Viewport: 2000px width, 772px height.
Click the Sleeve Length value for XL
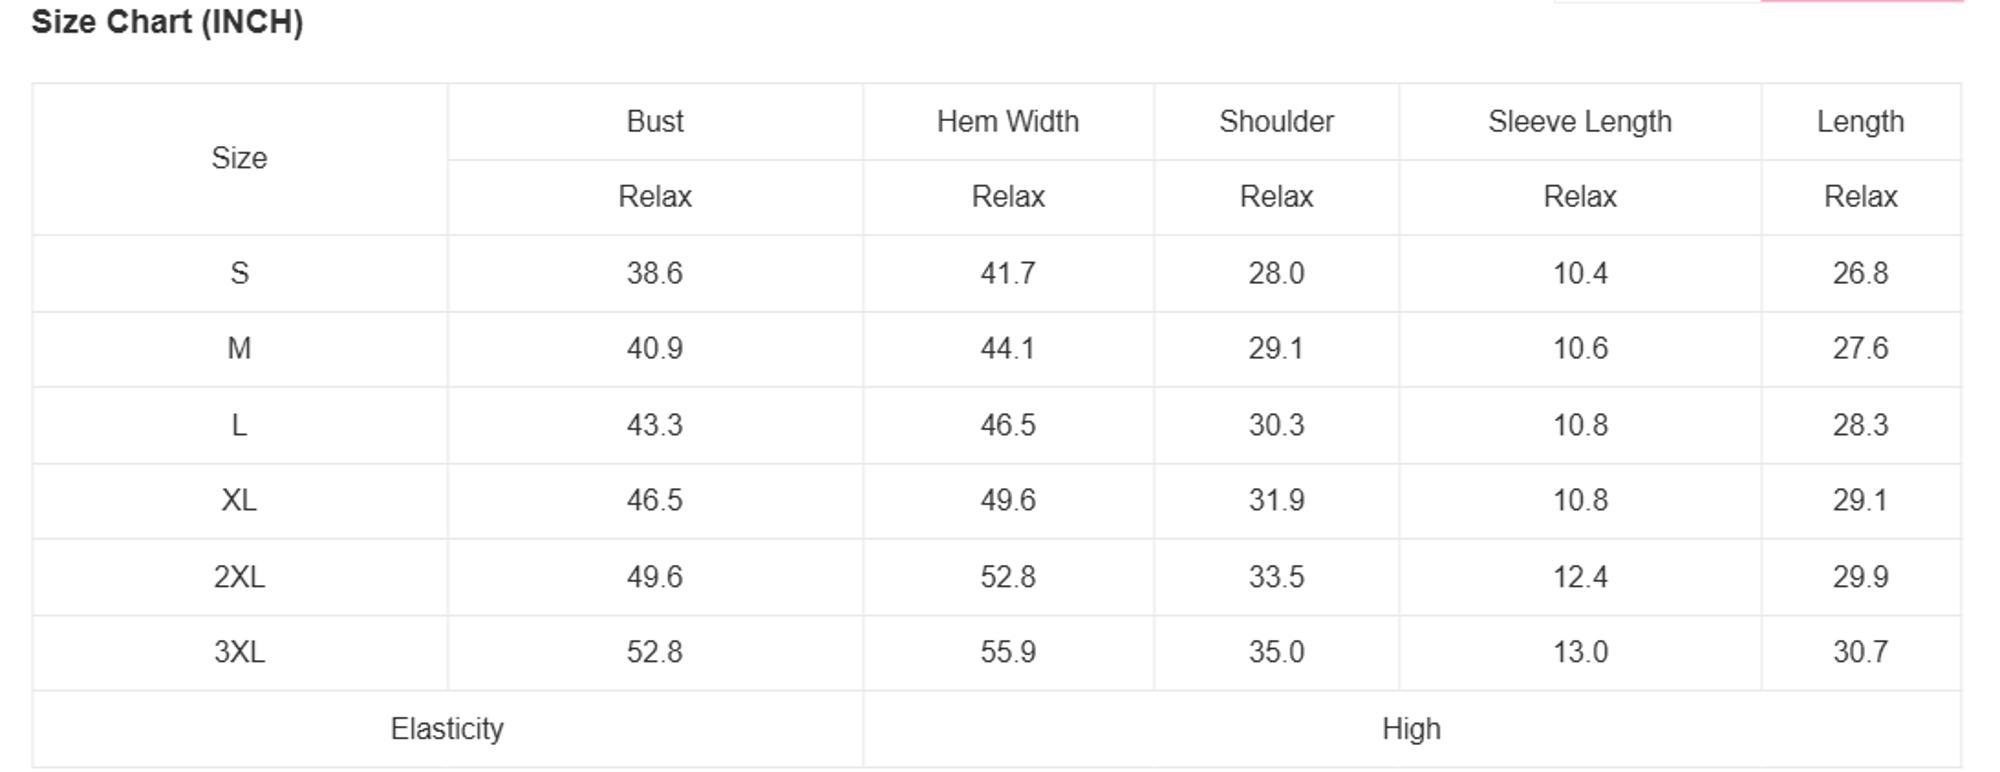coord(1579,500)
